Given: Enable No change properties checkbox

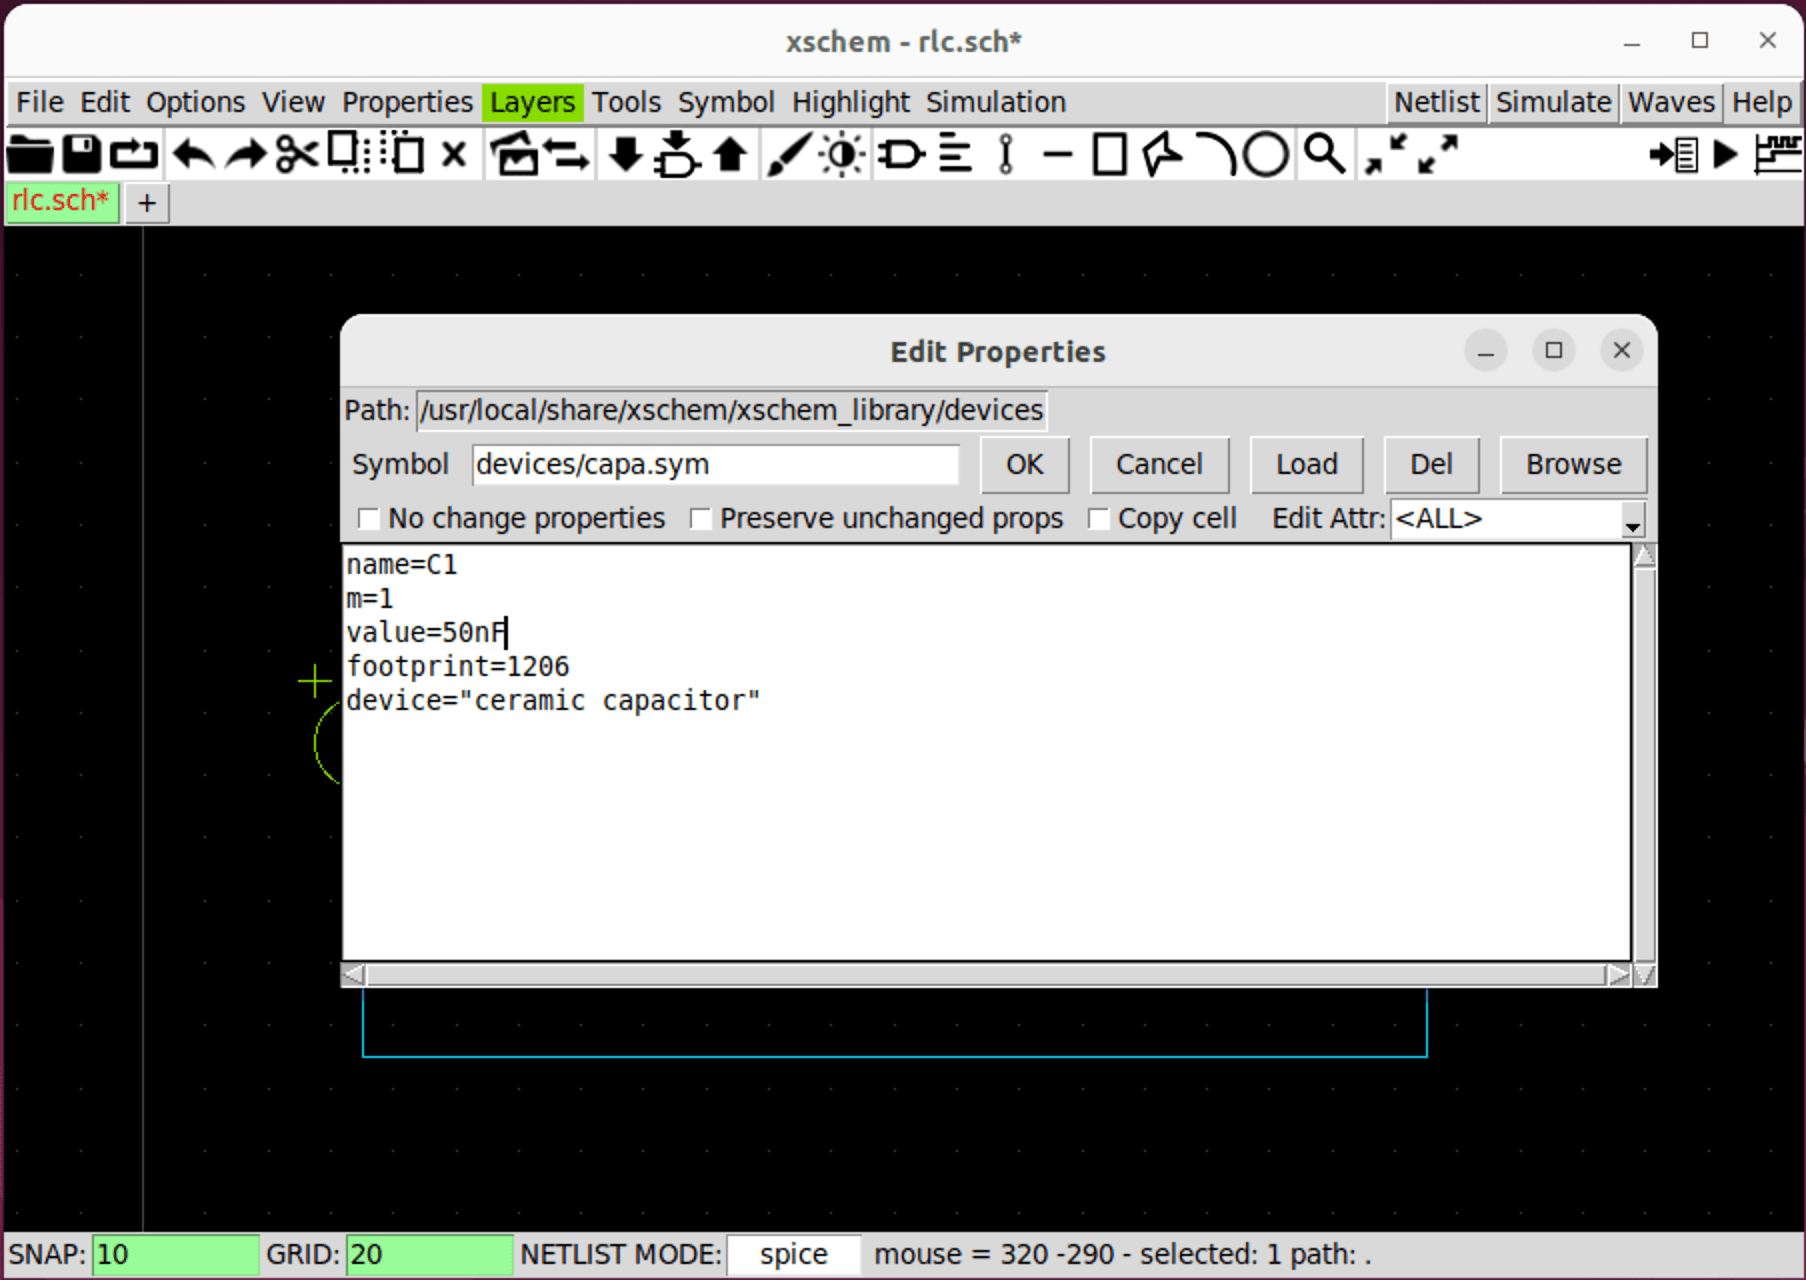Looking at the screenshot, I should click(x=369, y=519).
